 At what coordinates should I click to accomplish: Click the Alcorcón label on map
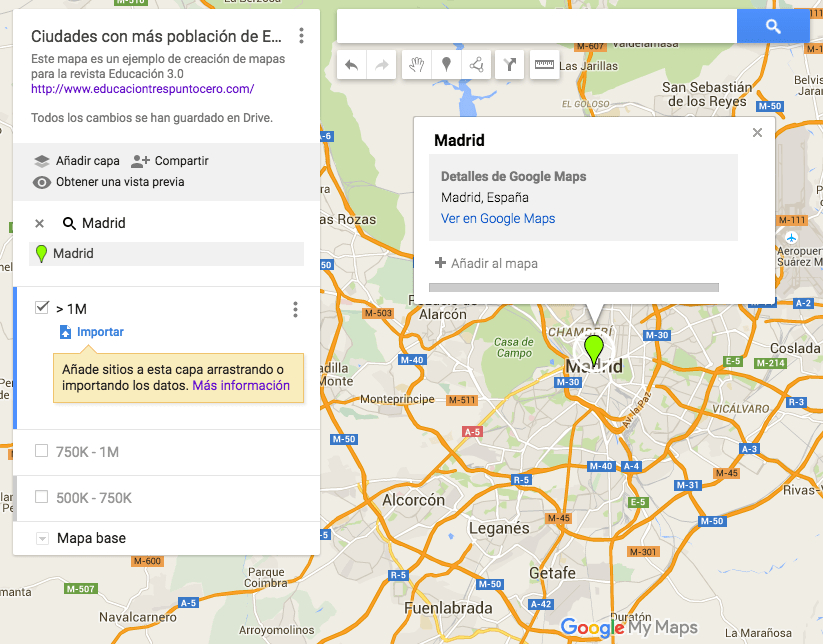point(414,500)
